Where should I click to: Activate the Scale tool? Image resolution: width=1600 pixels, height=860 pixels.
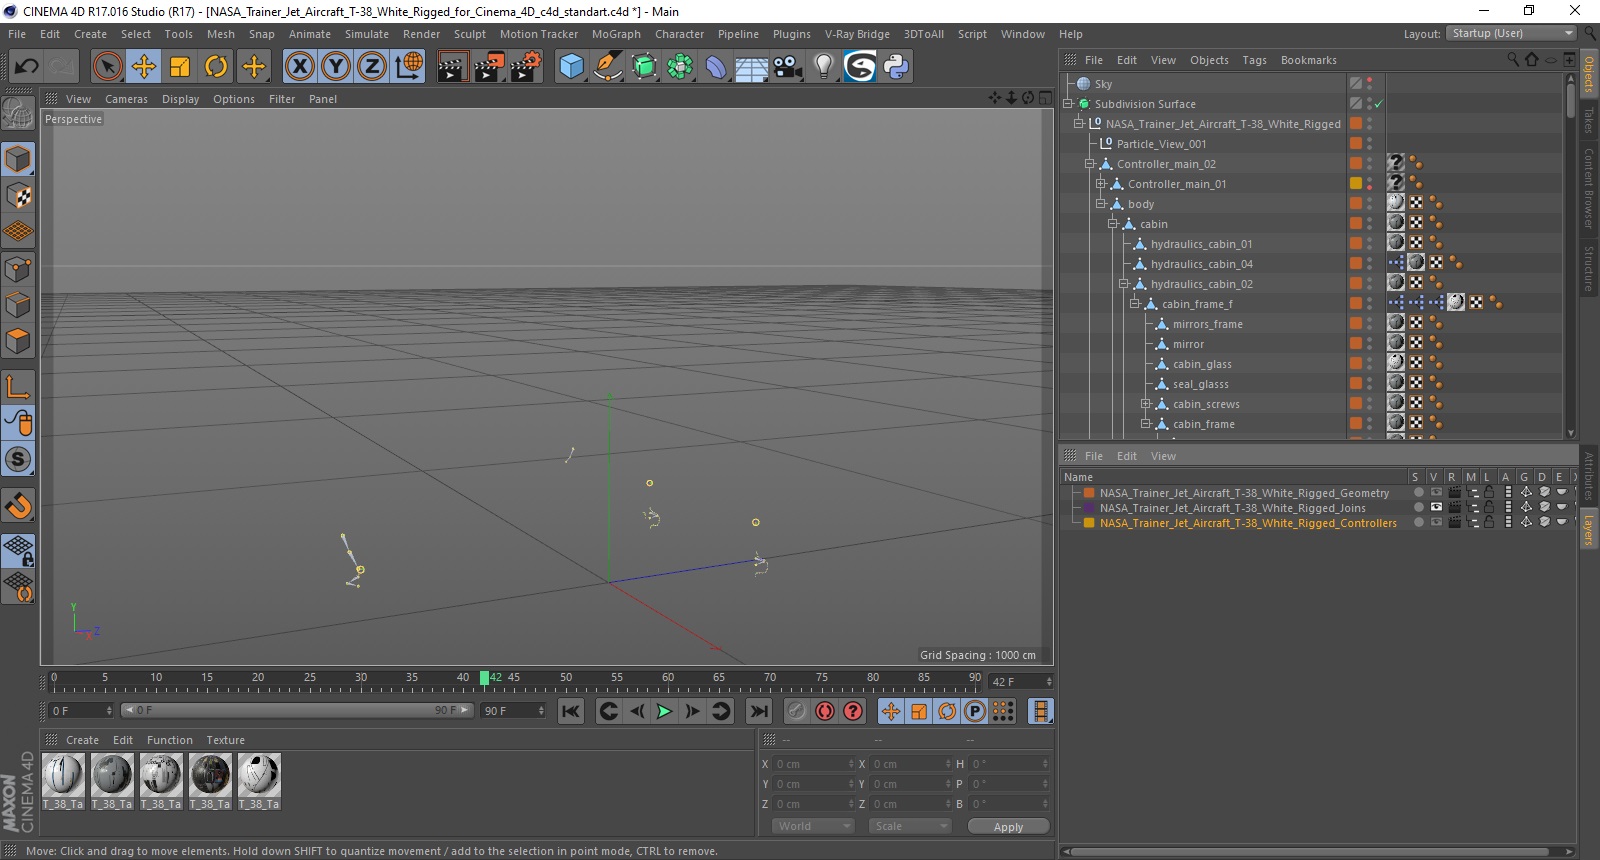click(180, 67)
